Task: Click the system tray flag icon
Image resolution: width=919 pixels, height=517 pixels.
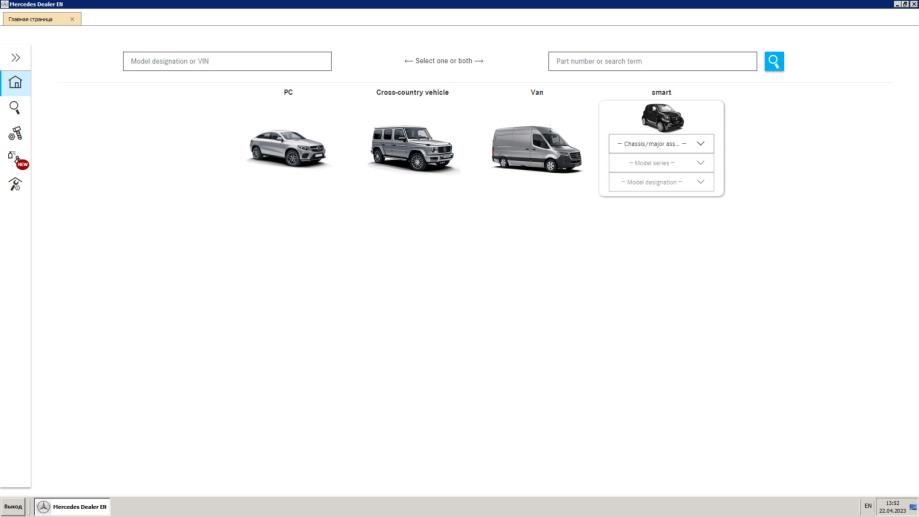Action: coord(913,508)
